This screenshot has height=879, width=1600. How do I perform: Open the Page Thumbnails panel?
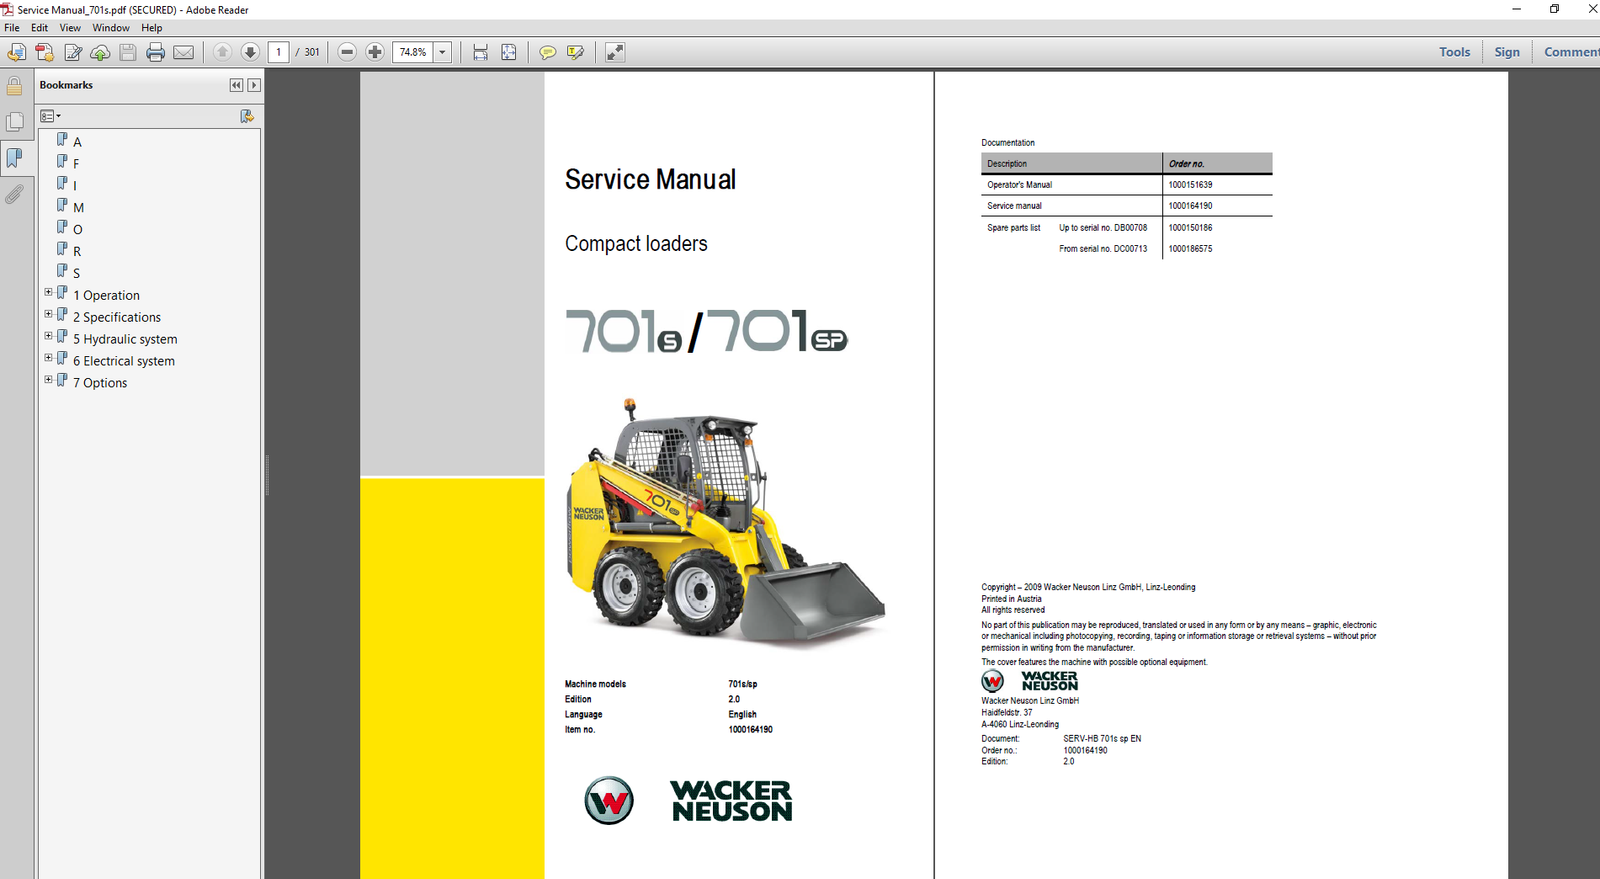tap(14, 122)
